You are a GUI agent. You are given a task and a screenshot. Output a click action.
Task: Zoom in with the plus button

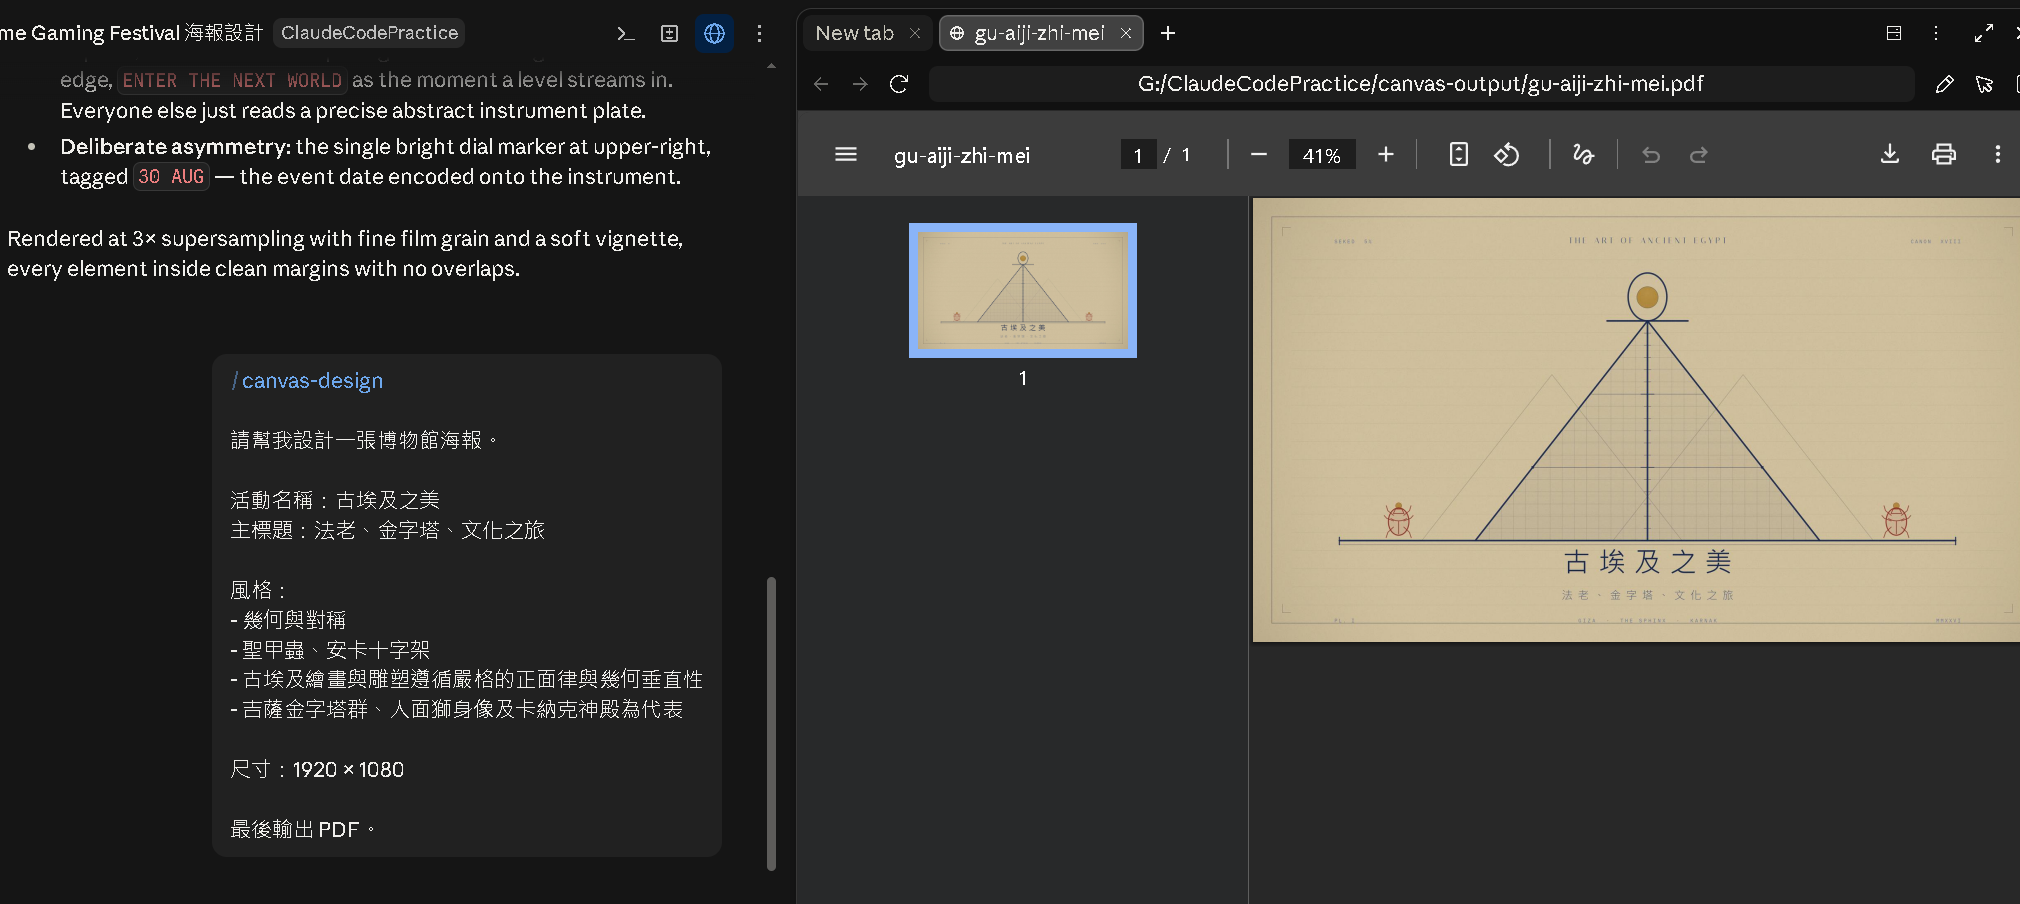click(1386, 154)
